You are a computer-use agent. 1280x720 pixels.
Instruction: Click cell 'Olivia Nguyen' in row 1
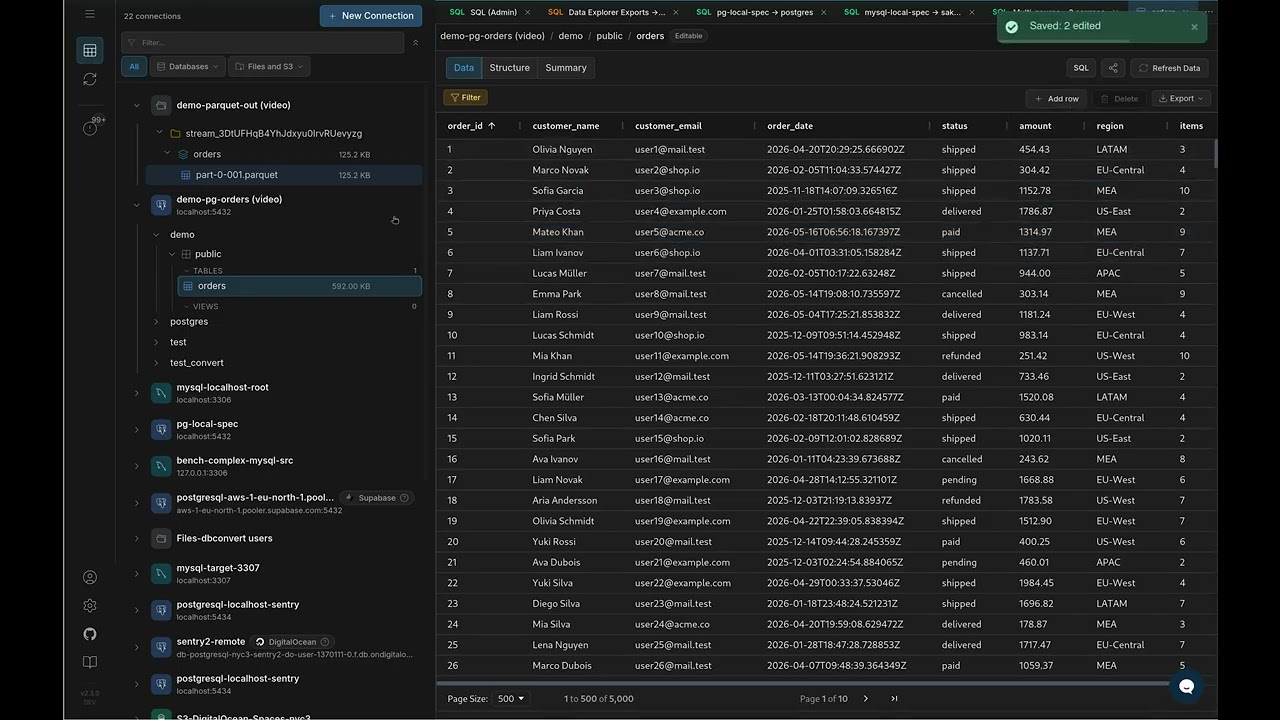tap(562, 150)
